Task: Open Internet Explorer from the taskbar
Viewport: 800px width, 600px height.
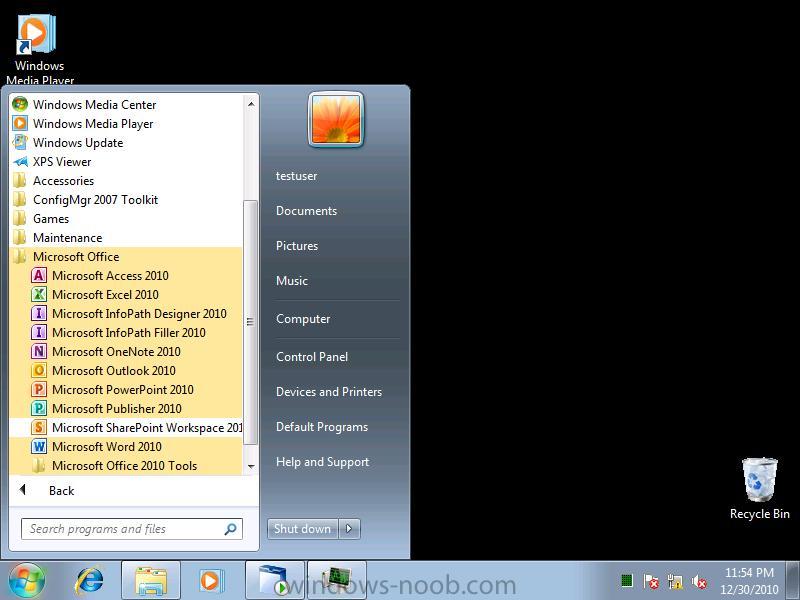Action: coord(89,581)
